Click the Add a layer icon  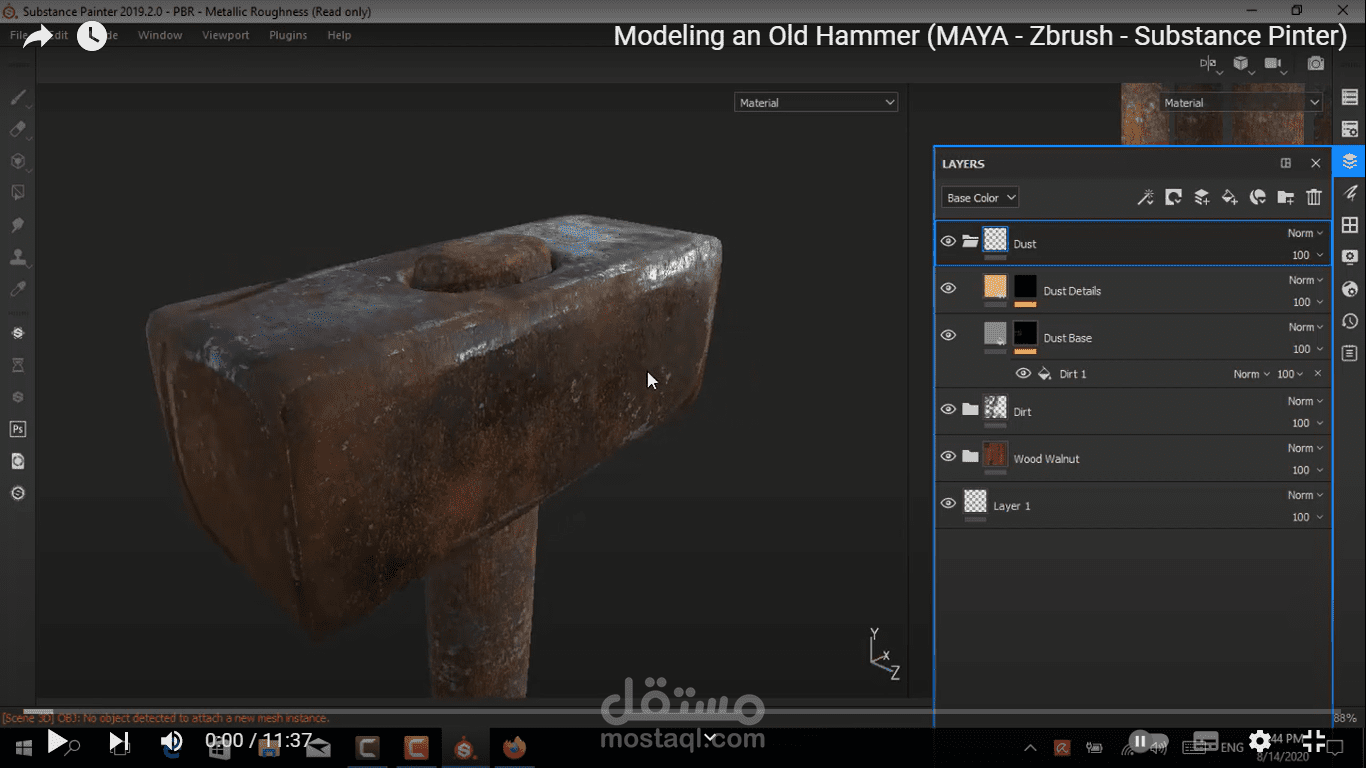point(1202,197)
